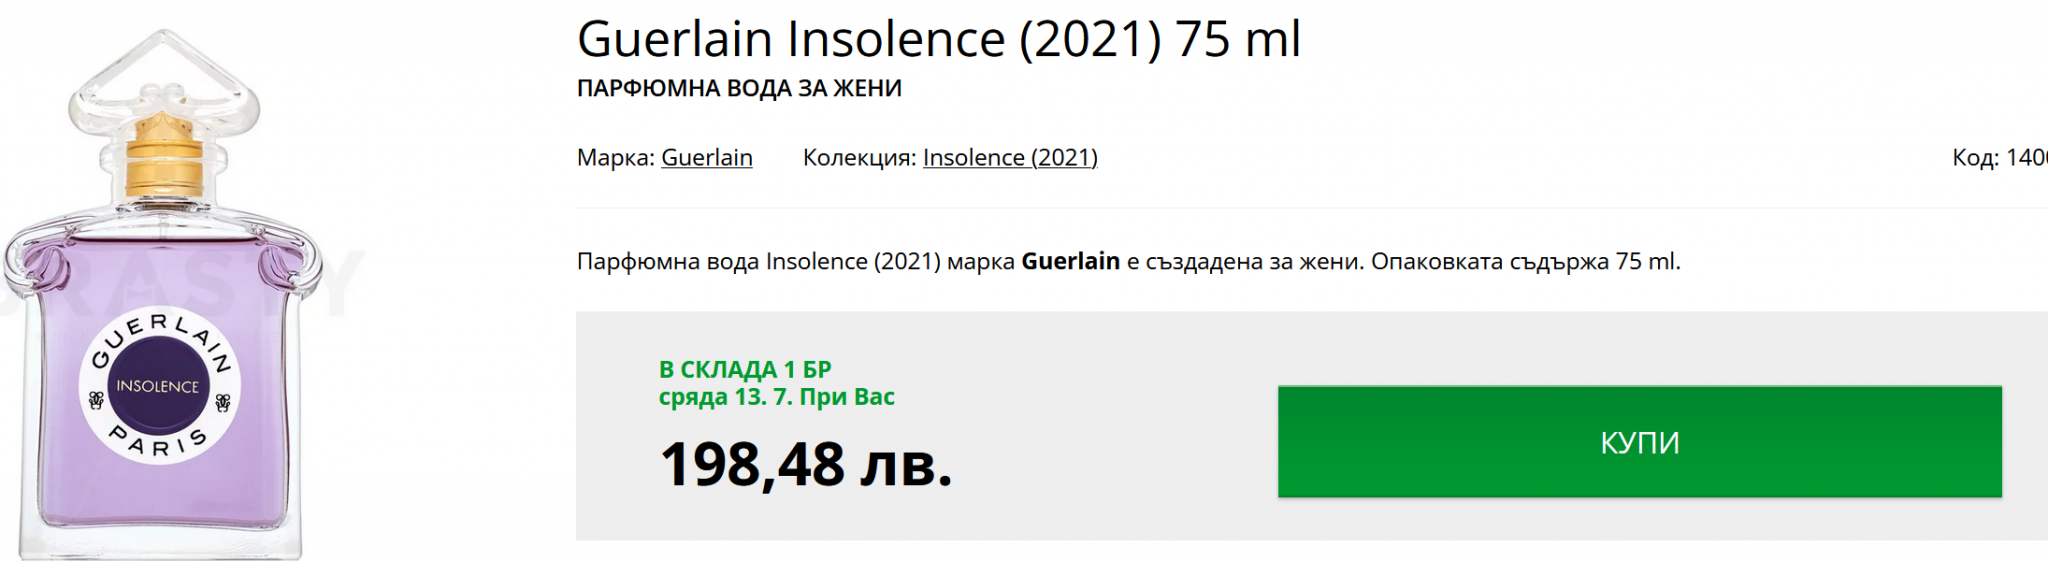Click the purple INSOLENCE circle on the bottle

coord(157,386)
